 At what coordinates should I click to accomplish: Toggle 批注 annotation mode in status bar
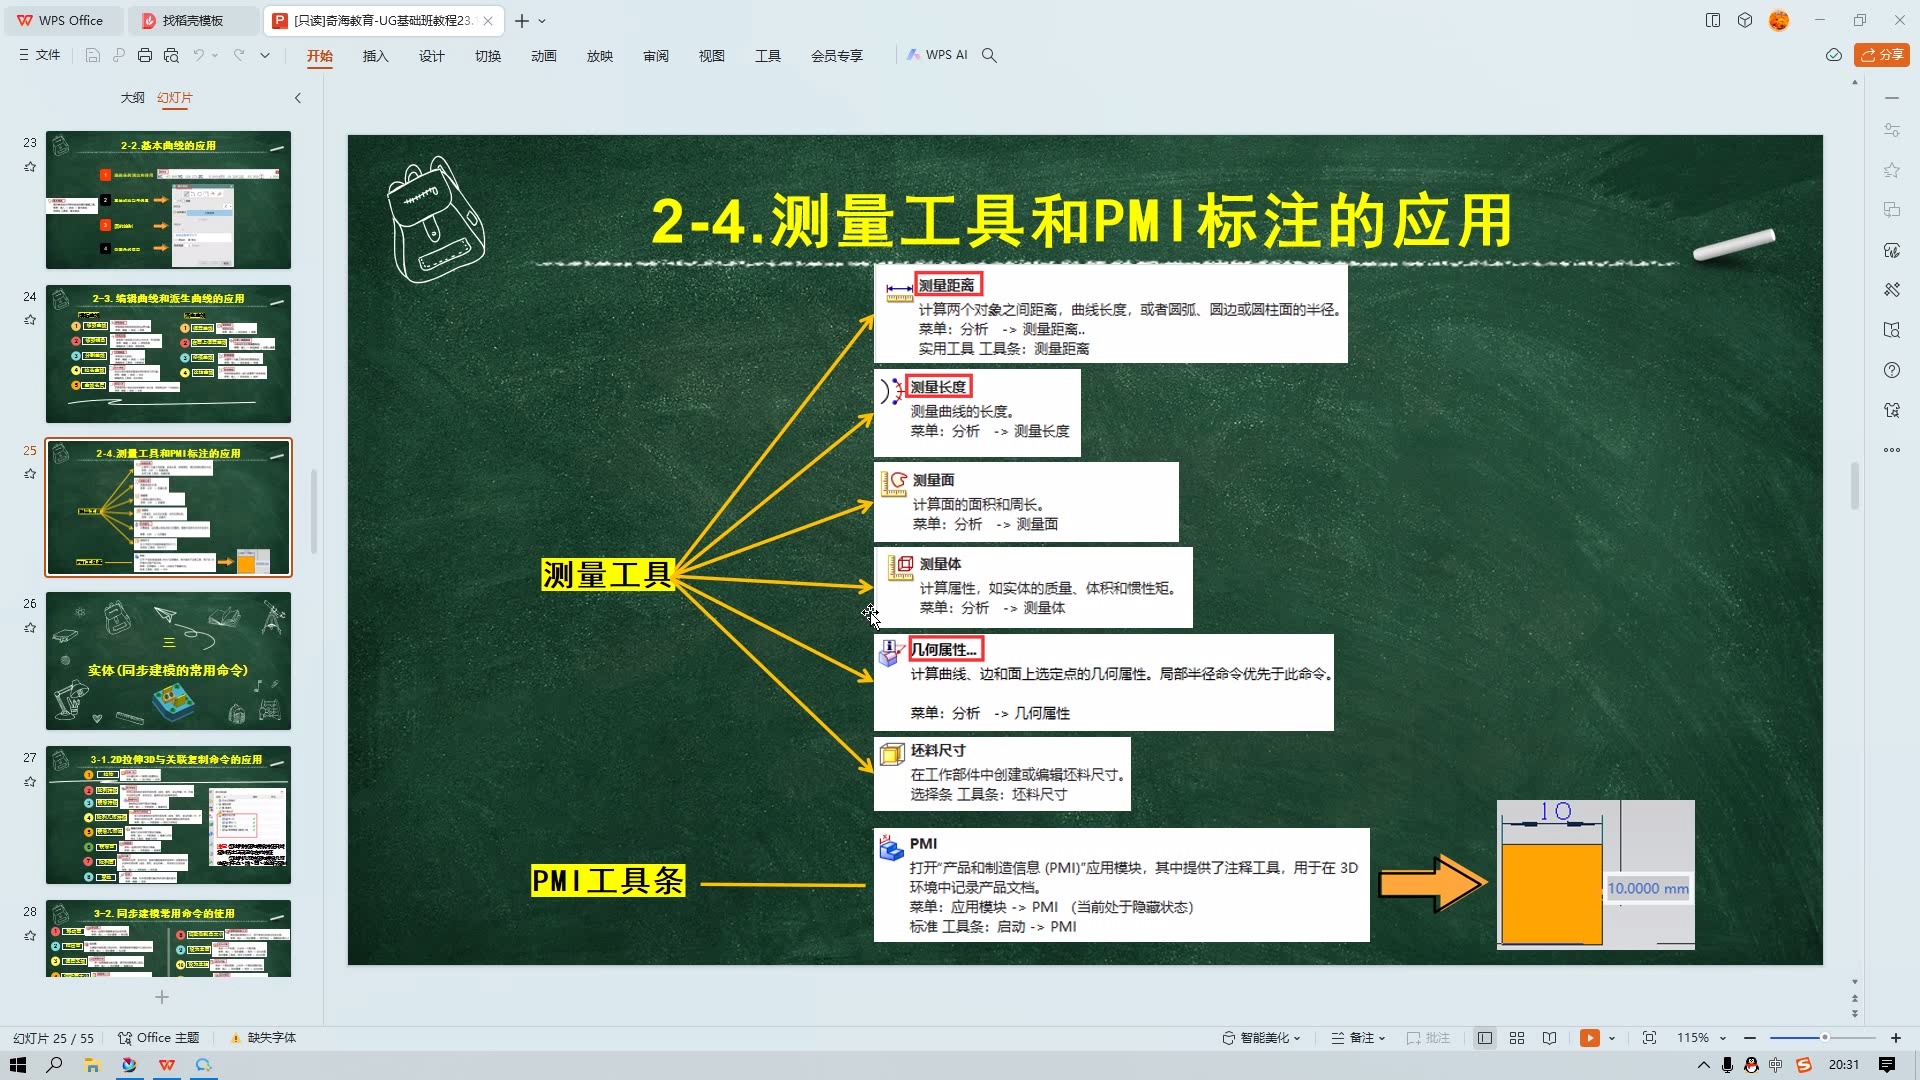click(1428, 1038)
